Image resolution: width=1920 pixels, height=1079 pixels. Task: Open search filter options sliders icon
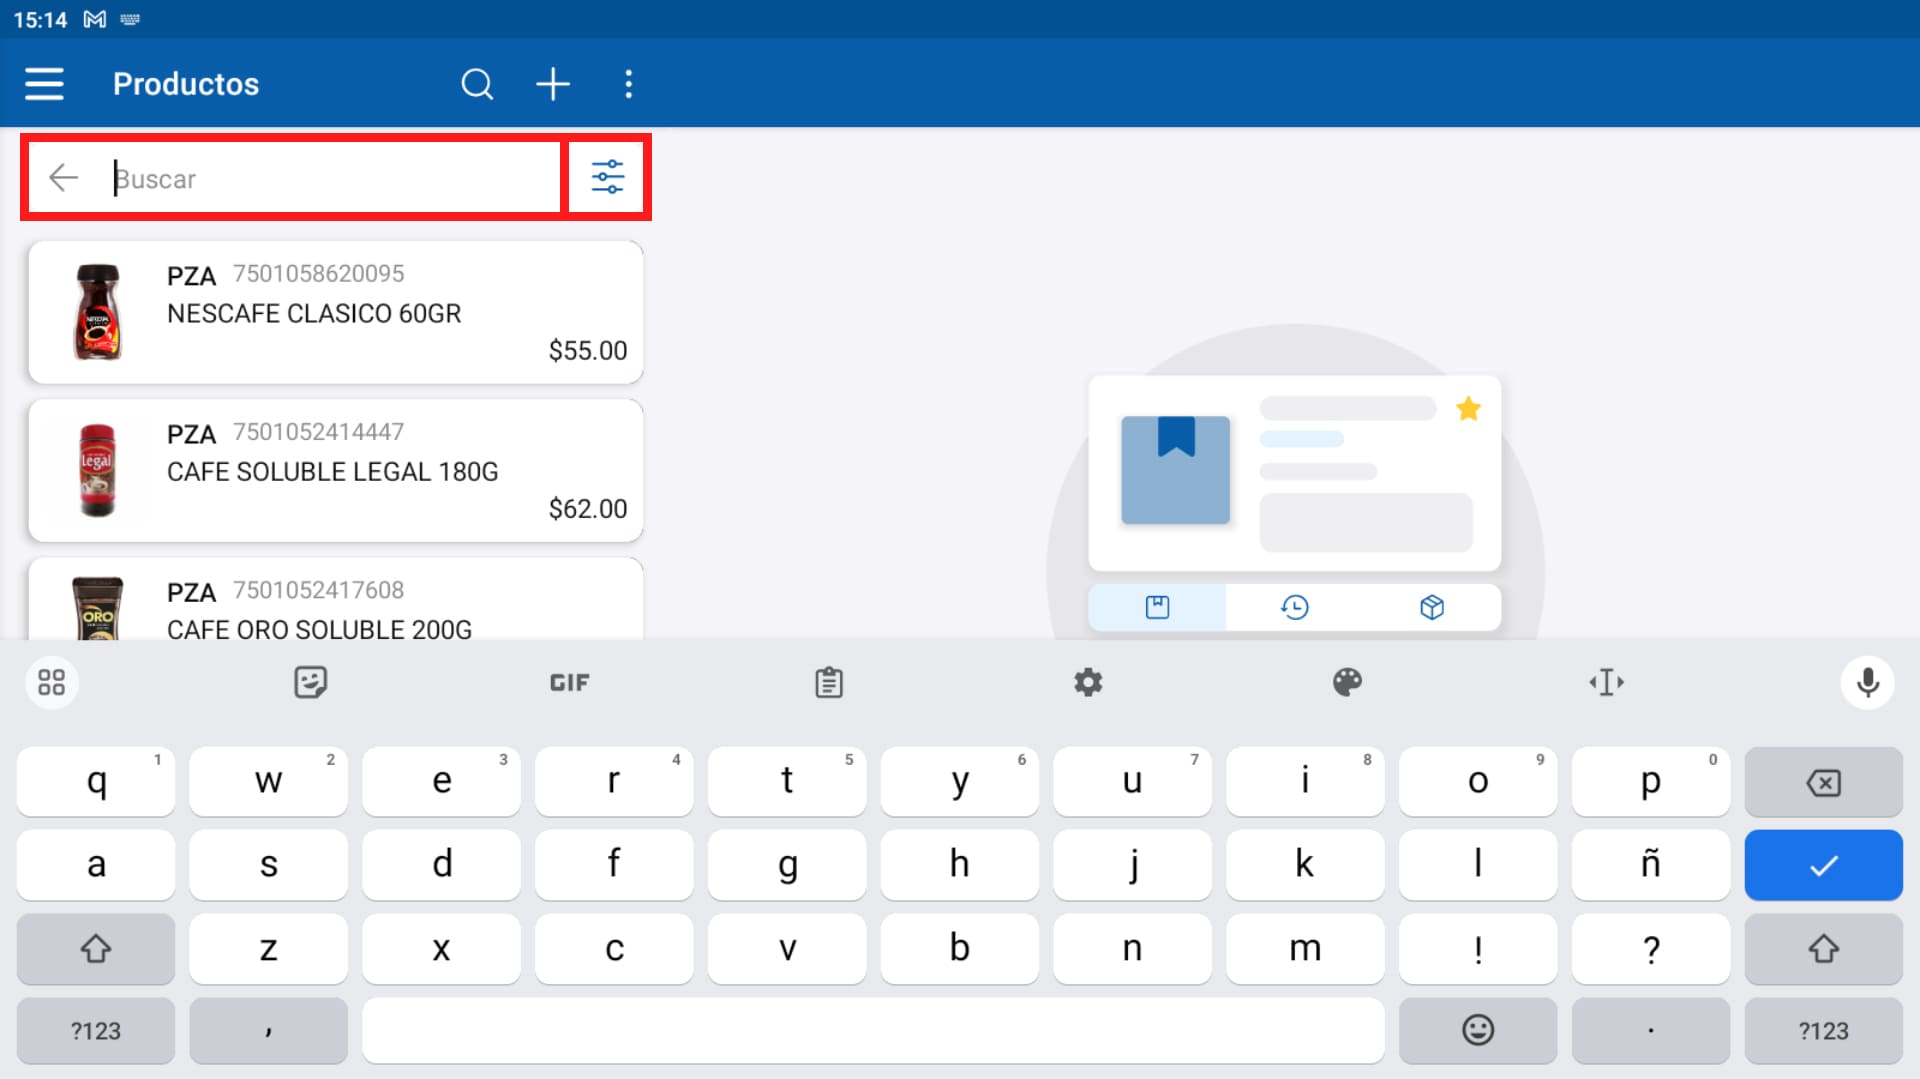pos(607,177)
